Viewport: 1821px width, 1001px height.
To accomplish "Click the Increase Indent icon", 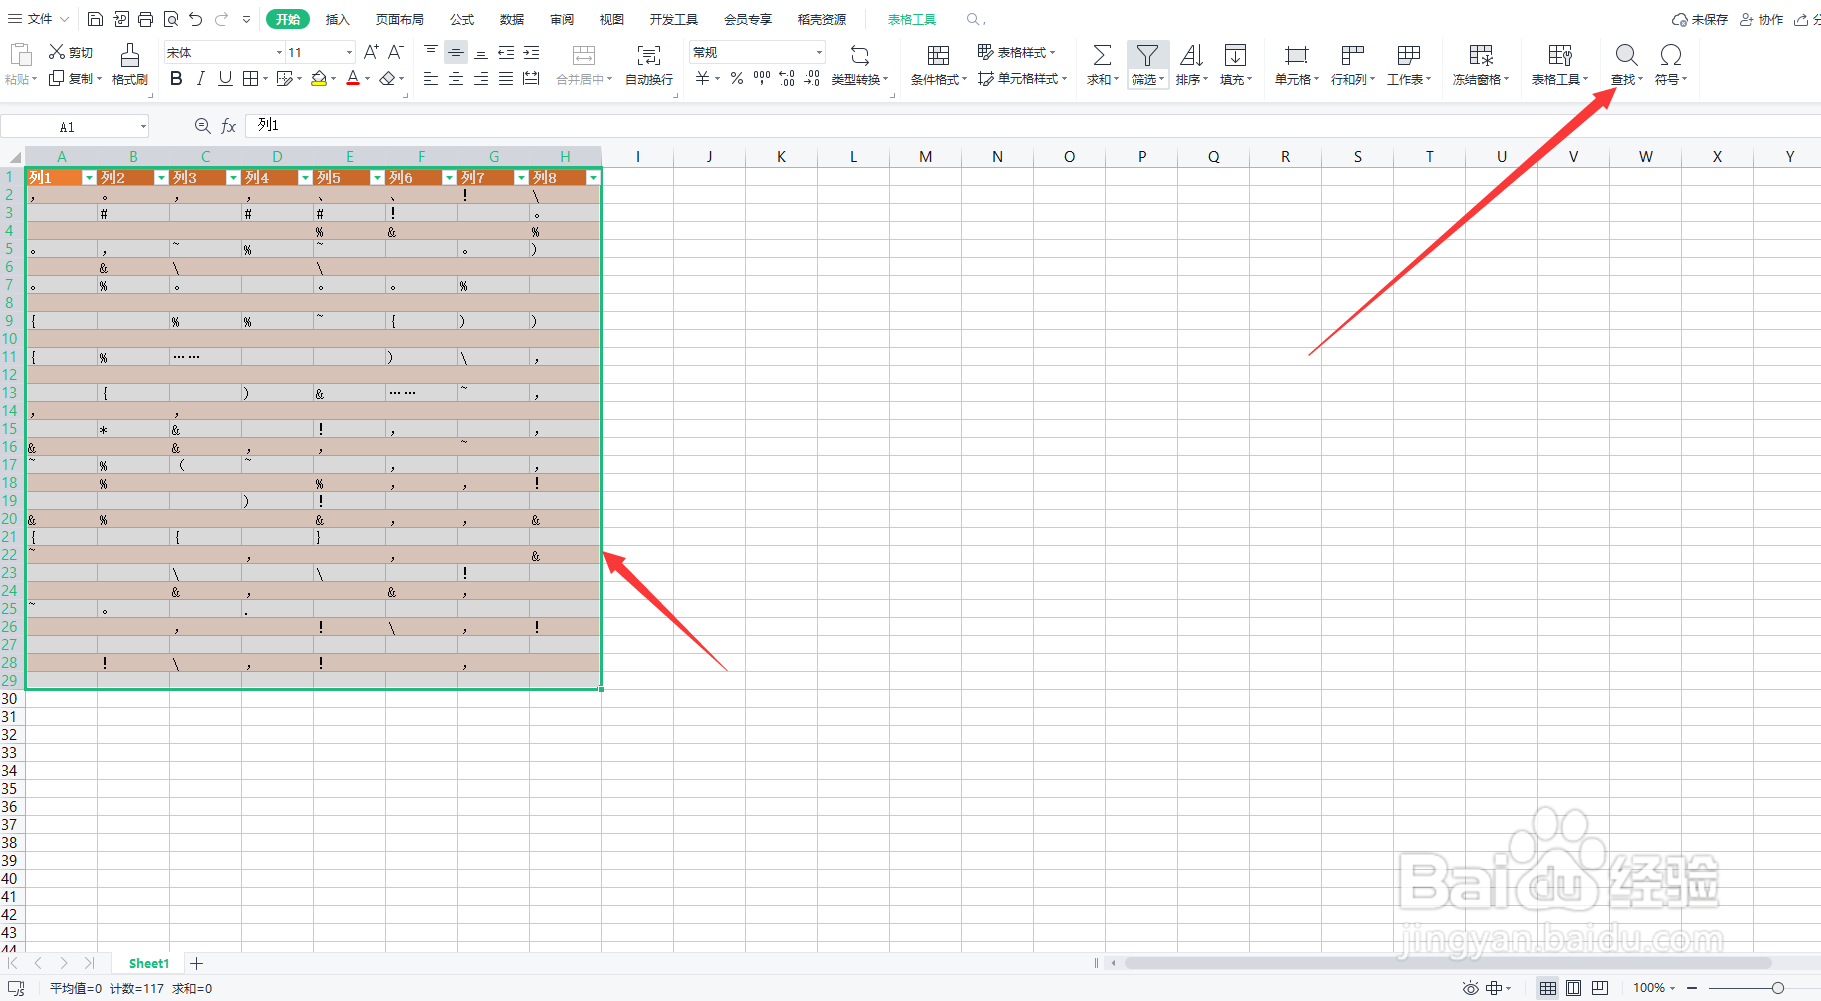I will 531,52.
